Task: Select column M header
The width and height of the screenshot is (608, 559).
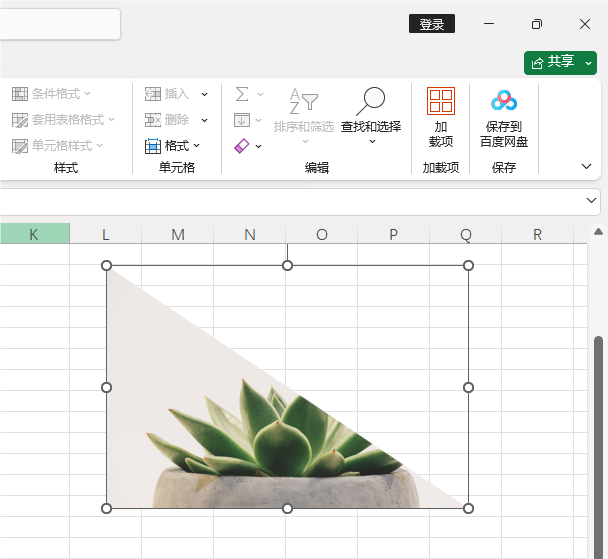Action: (178, 234)
